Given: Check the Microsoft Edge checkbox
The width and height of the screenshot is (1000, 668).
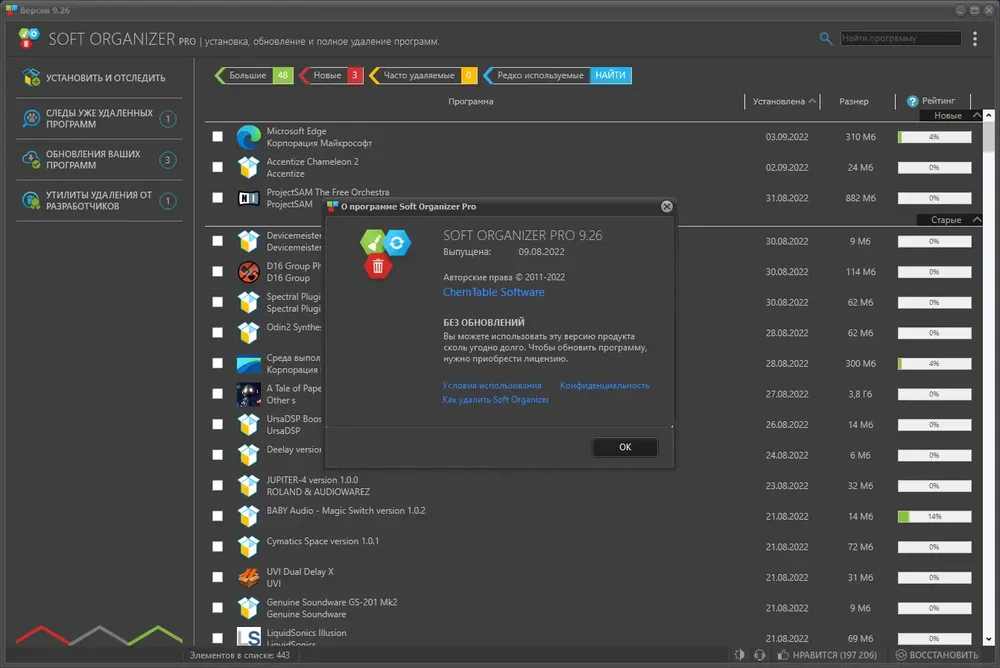Looking at the screenshot, I should tap(217, 137).
